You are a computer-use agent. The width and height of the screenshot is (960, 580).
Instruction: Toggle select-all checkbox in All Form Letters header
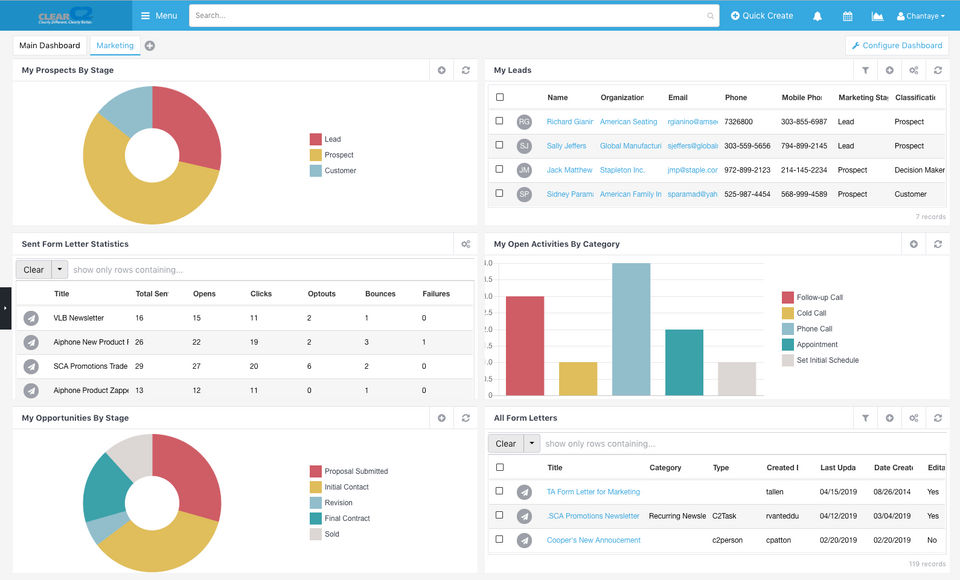pyautogui.click(x=500, y=467)
